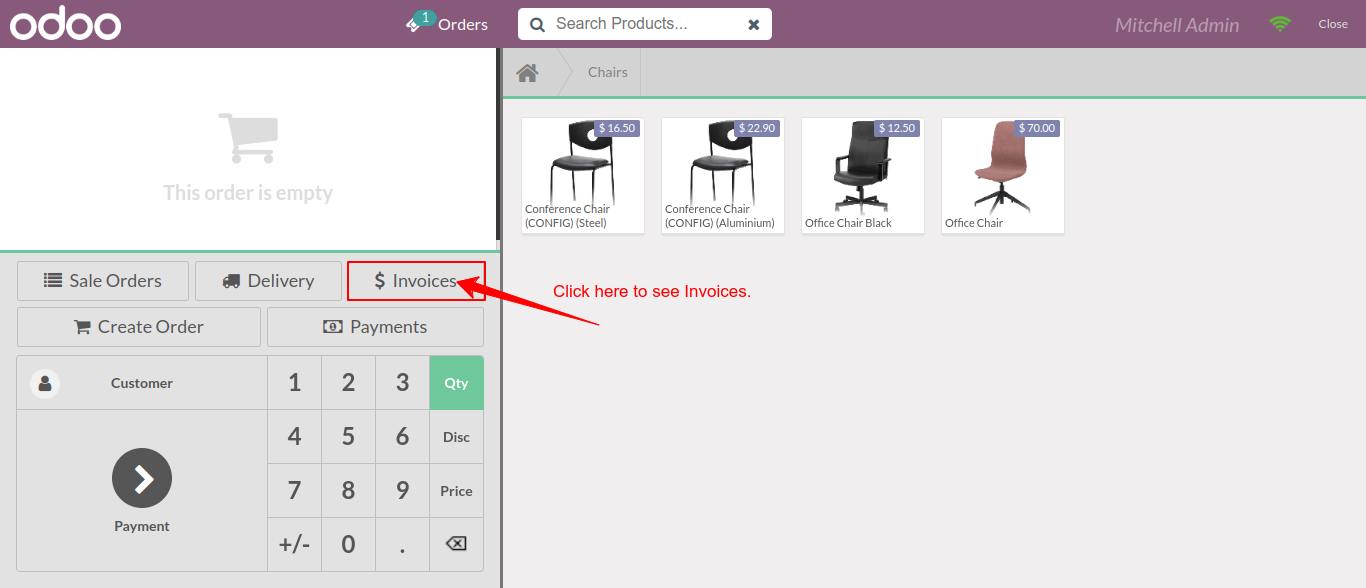Click the round Payment arrow button
Image resolution: width=1366 pixels, height=588 pixels.
(x=142, y=478)
